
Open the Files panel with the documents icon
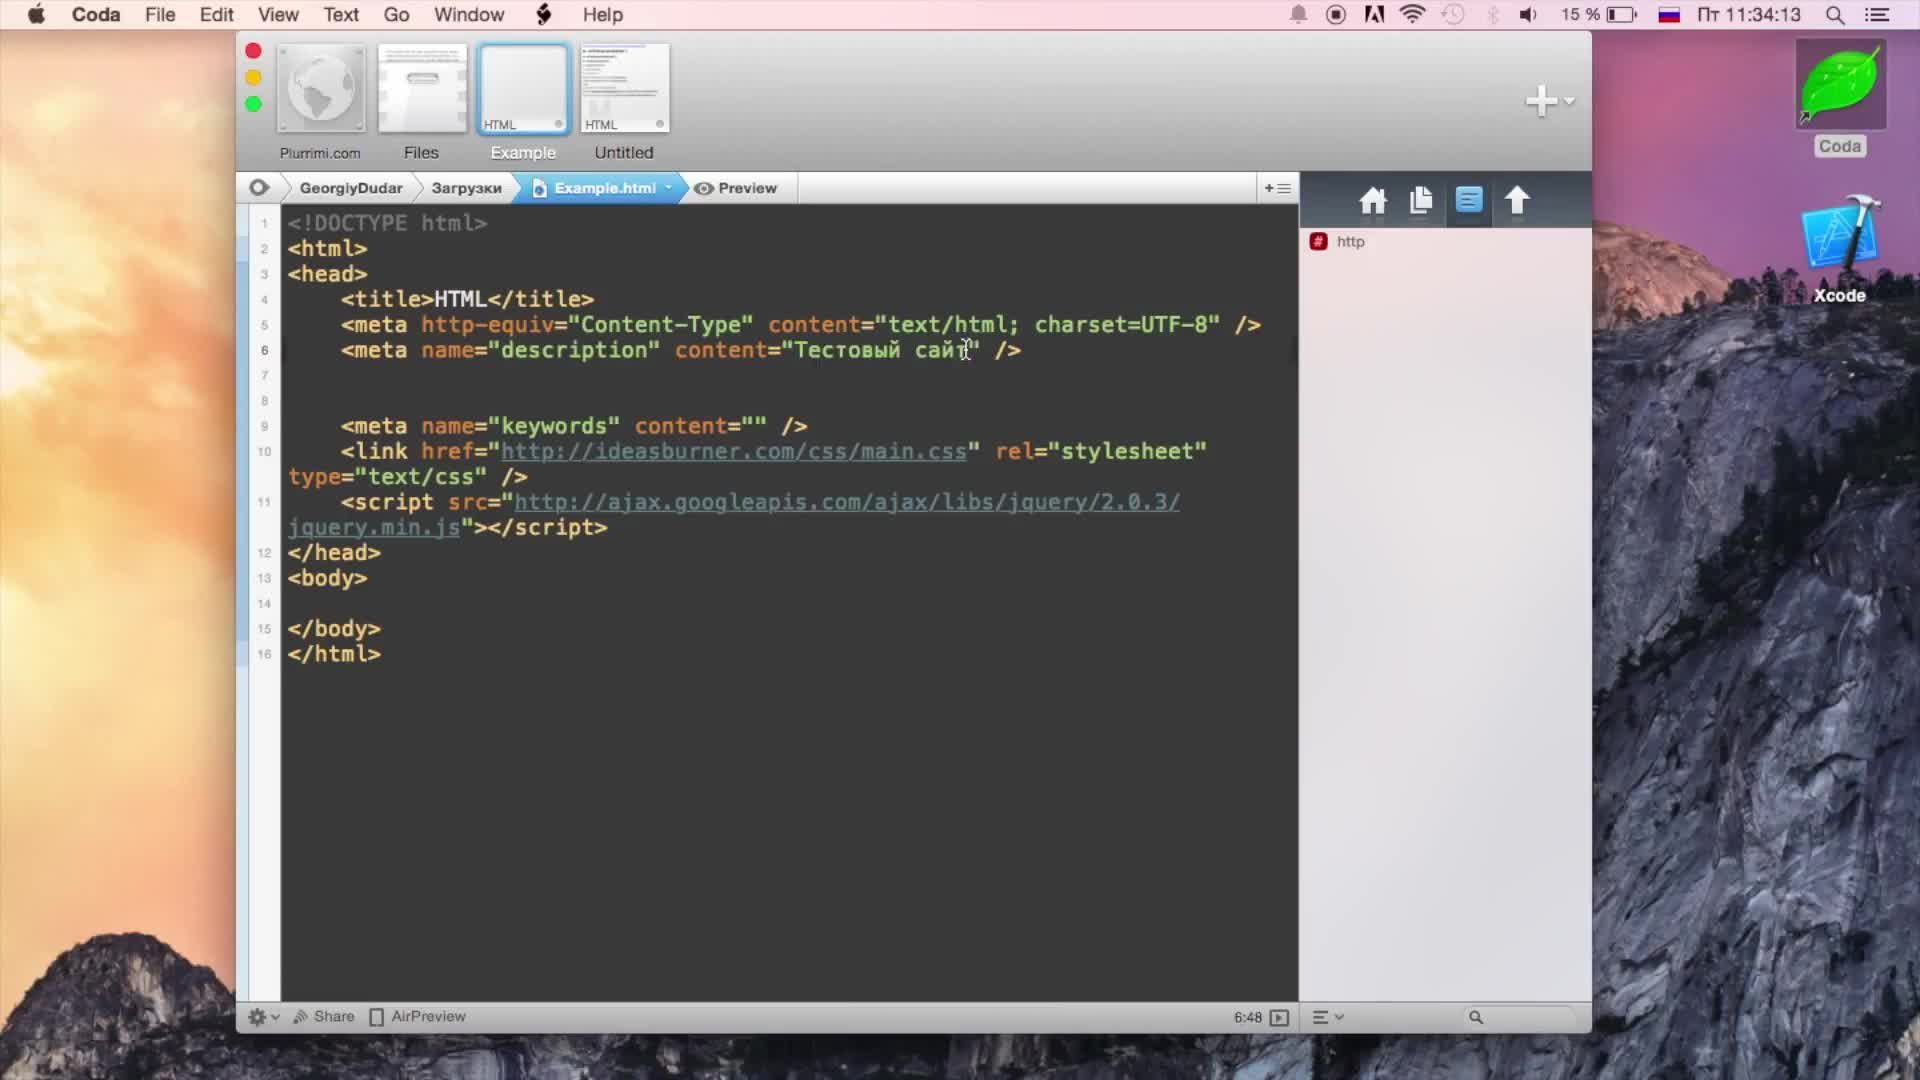point(1420,201)
